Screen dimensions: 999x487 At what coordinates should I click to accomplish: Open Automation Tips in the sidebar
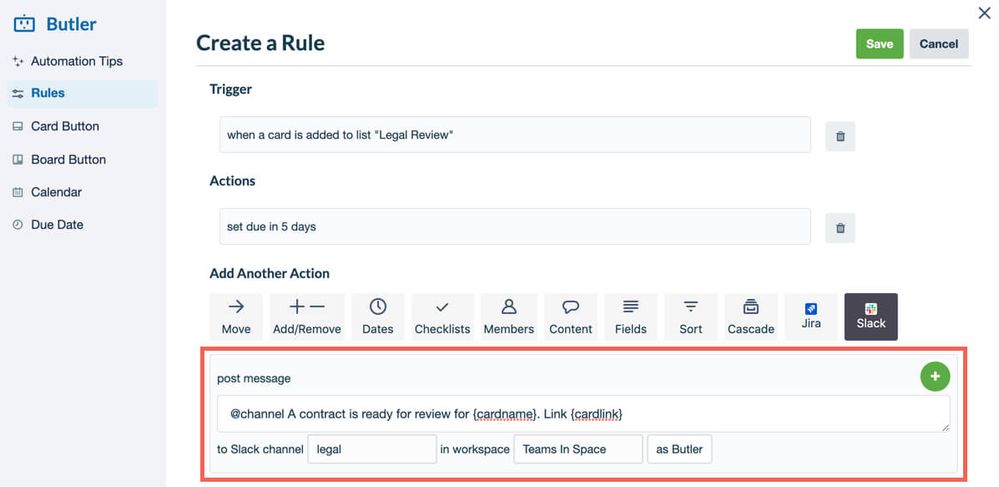pyautogui.click(x=76, y=61)
